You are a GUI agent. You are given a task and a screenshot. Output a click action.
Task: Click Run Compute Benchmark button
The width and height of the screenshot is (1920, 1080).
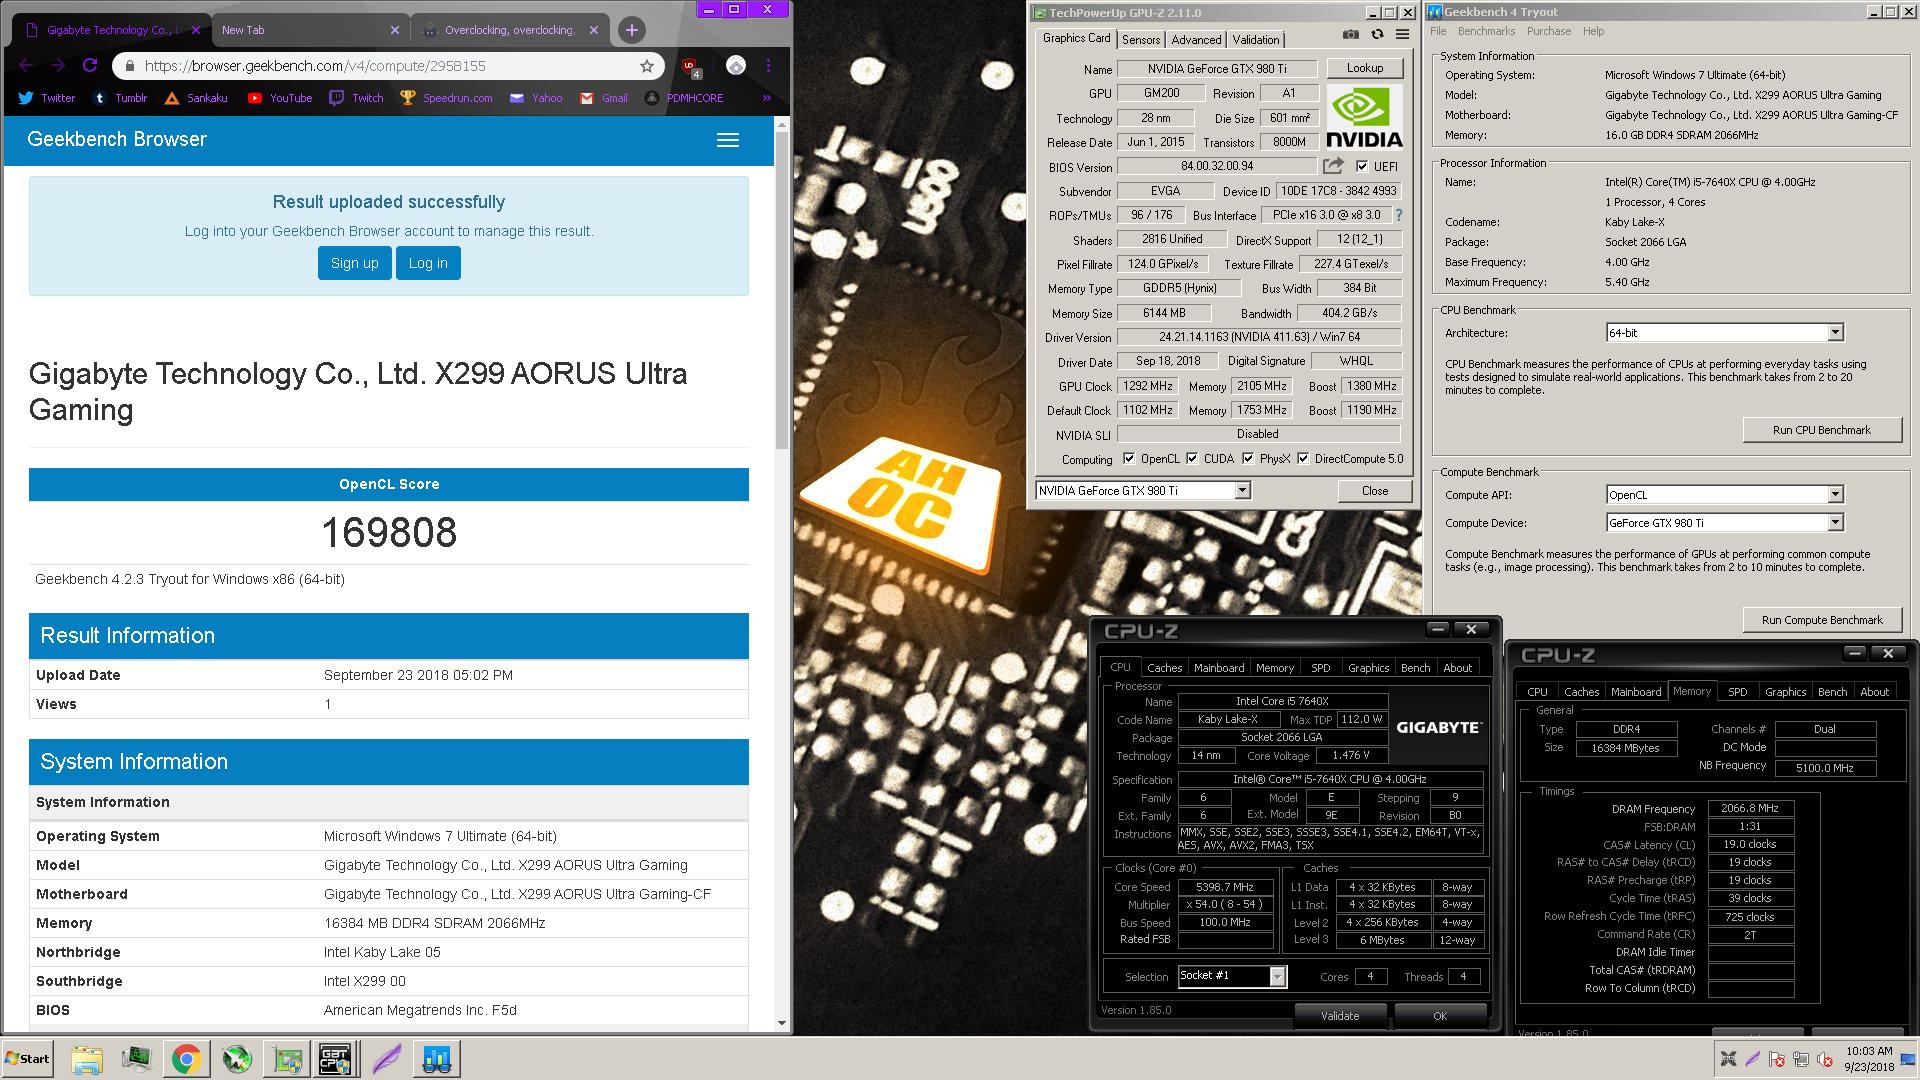(x=1822, y=620)
